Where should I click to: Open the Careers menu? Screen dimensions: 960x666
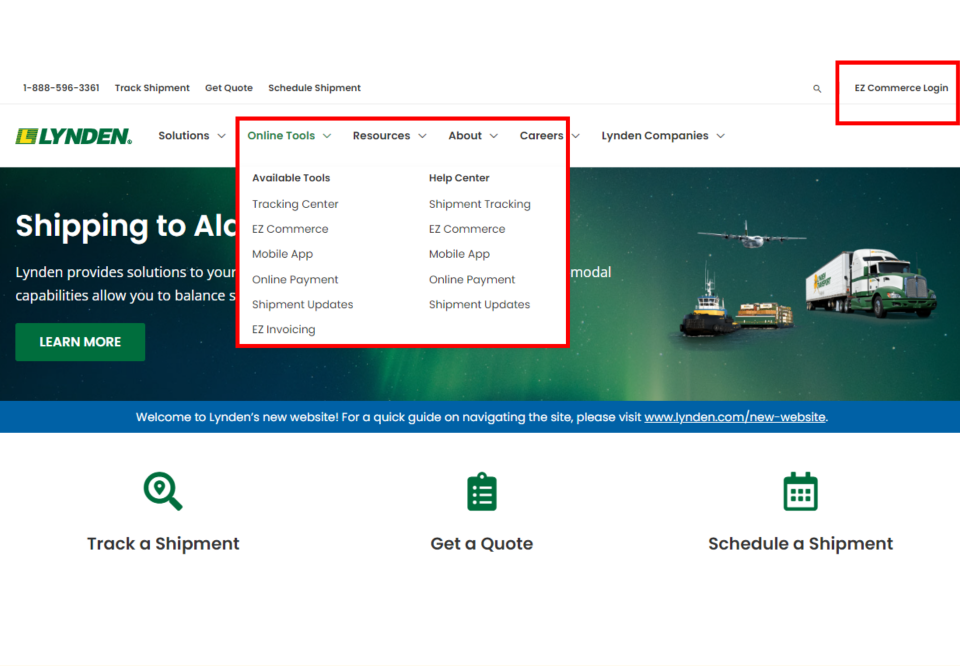pyautogui.click(x=542, y=136)
